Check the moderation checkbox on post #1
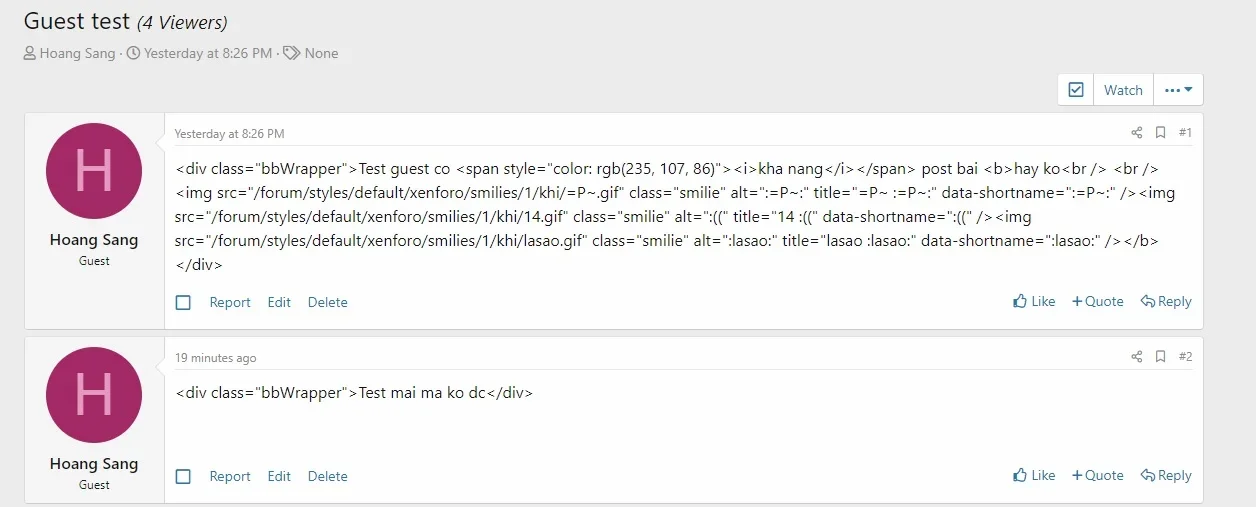 183,302
